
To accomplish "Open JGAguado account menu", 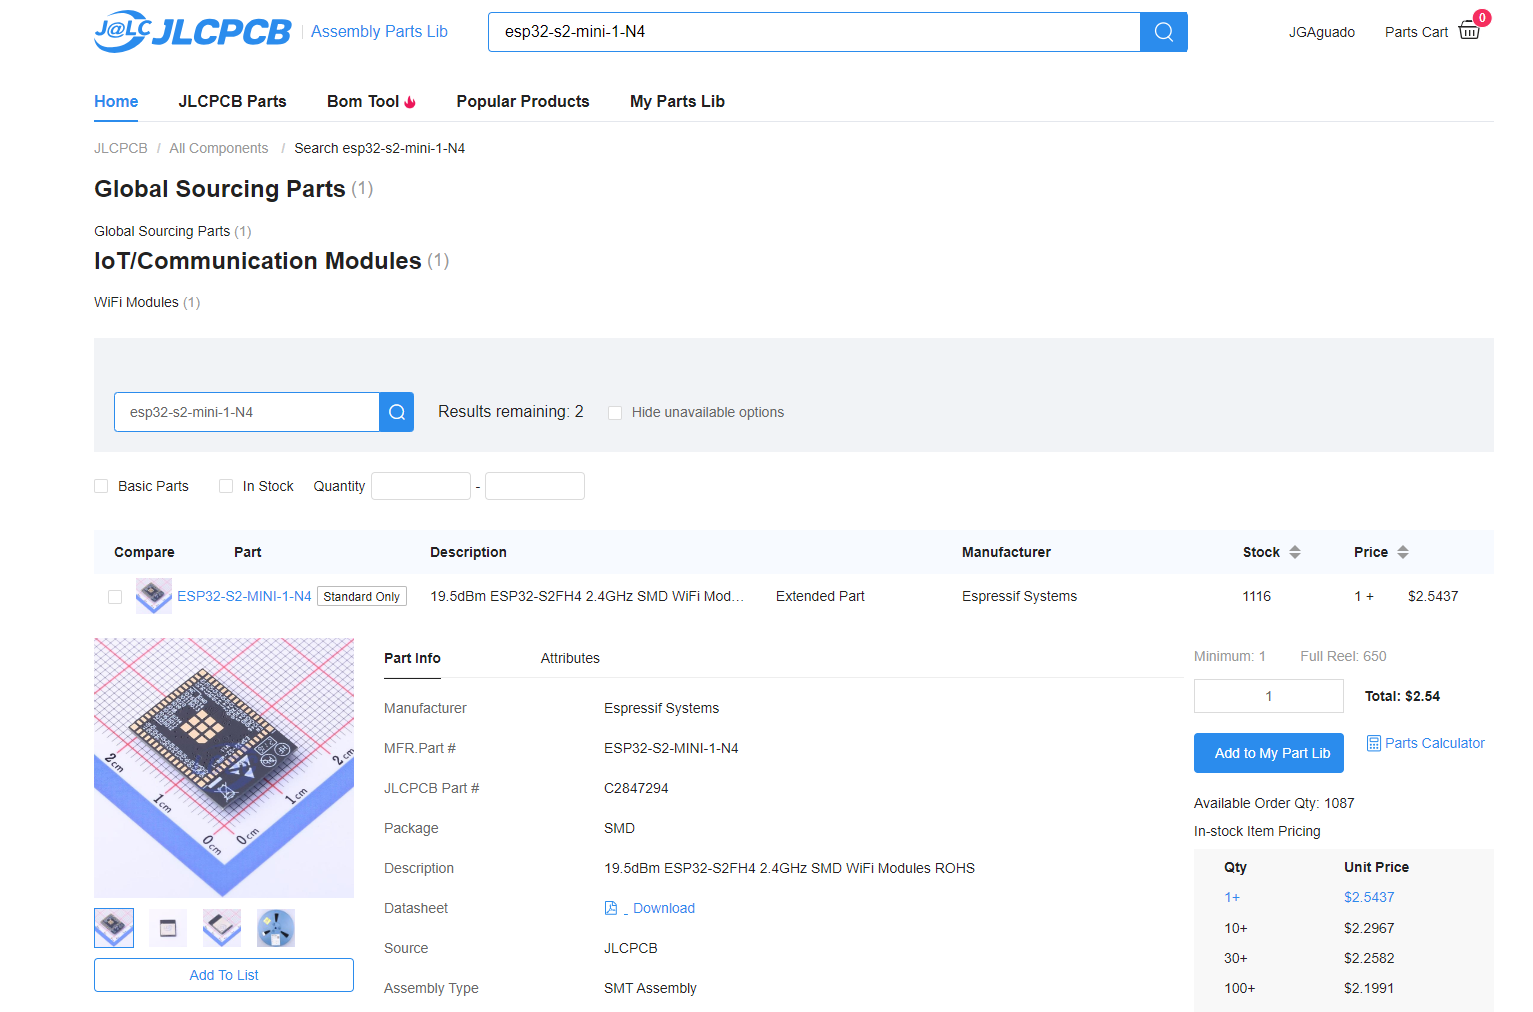I will (1322, 32).
